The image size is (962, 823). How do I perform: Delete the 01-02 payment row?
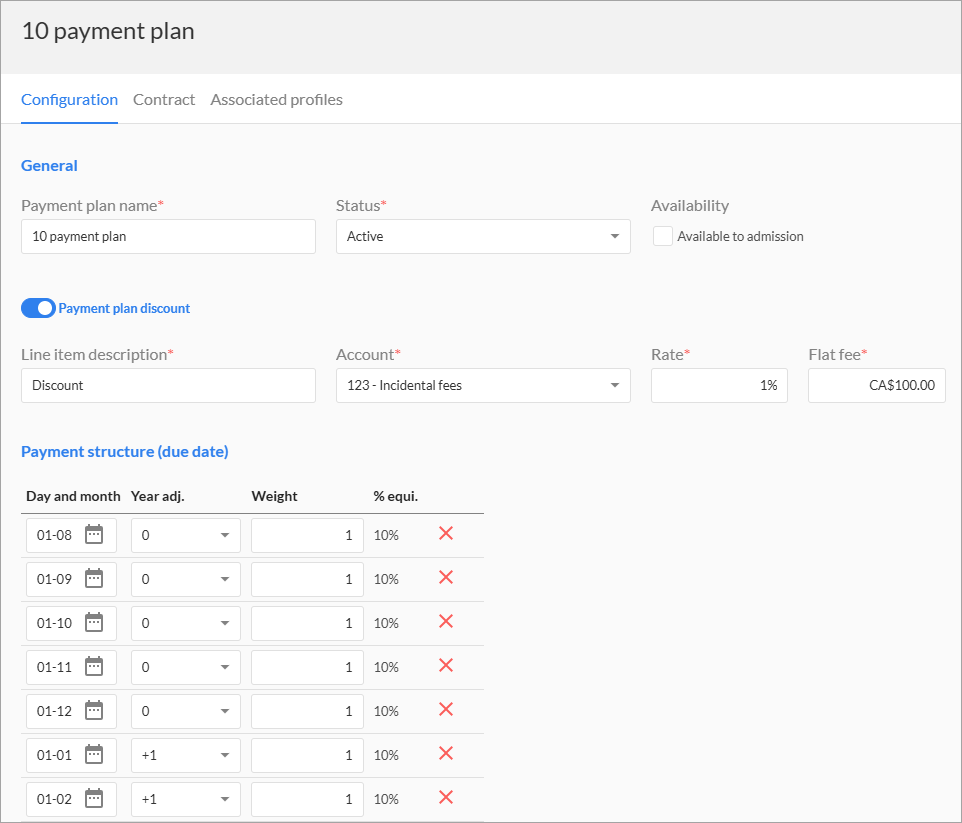[x=446, y=797]
